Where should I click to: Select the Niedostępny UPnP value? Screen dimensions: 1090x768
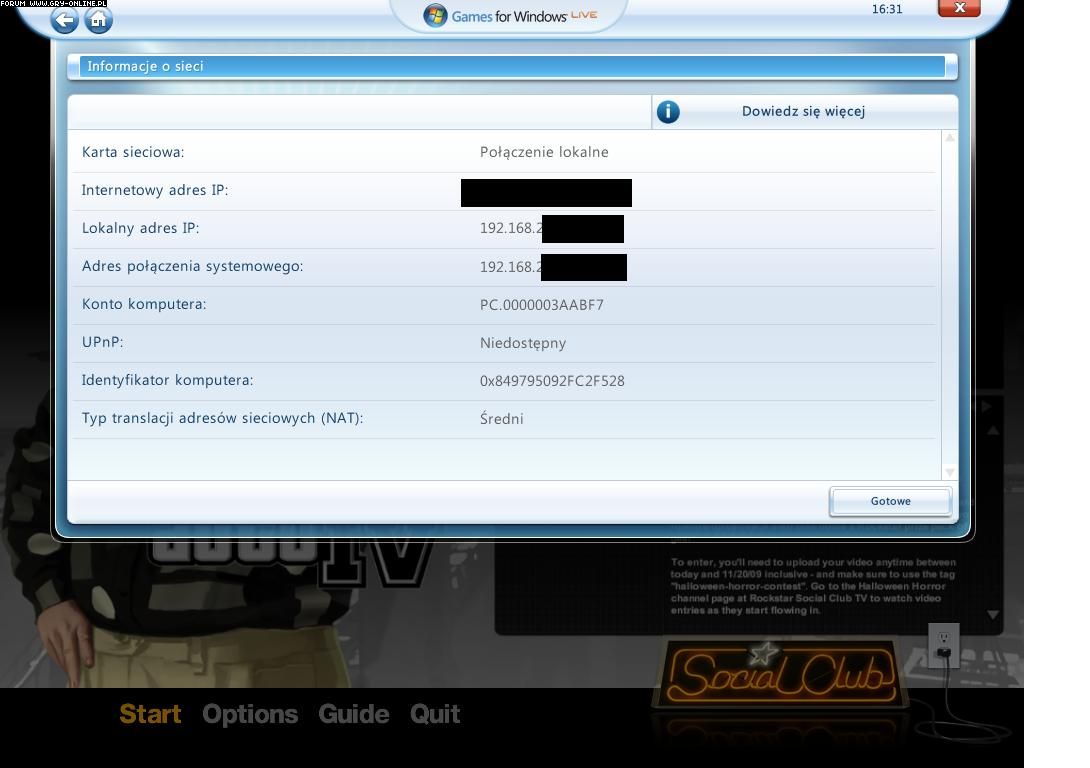523,343
